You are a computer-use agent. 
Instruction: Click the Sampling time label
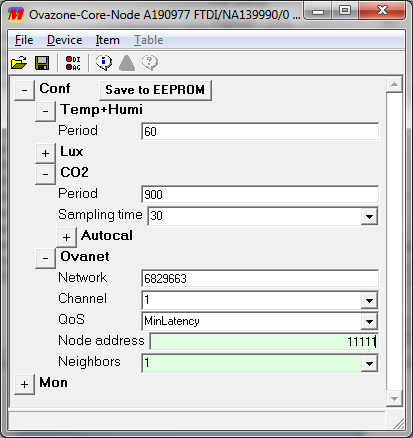click(100, 215)
